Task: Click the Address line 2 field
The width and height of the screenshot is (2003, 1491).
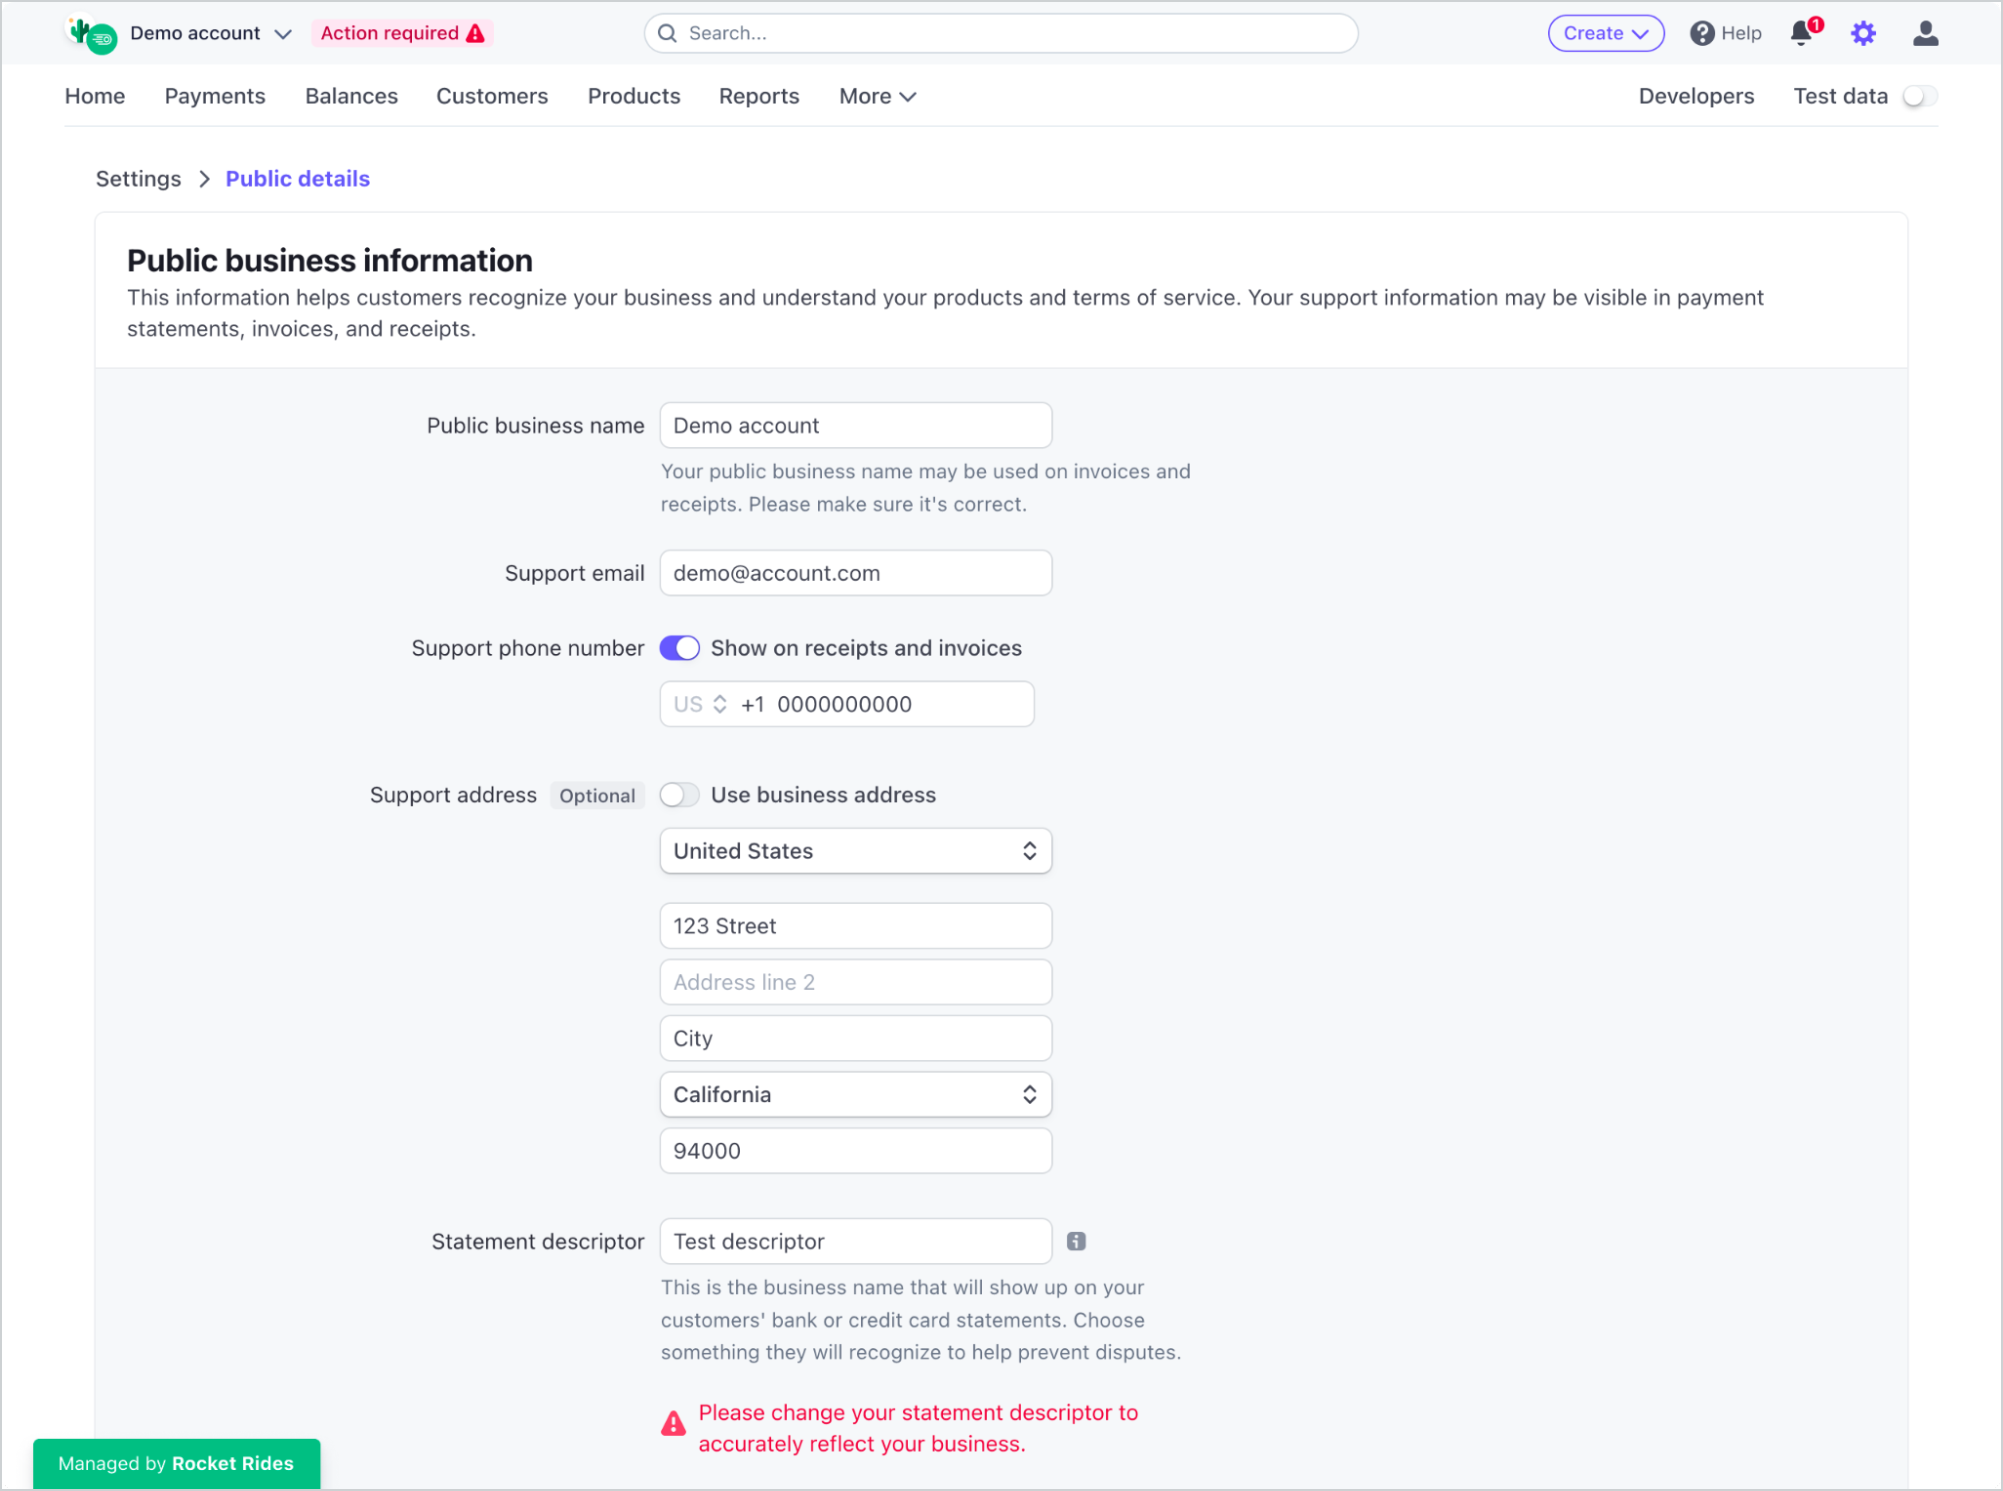Action: pos(855,982)
